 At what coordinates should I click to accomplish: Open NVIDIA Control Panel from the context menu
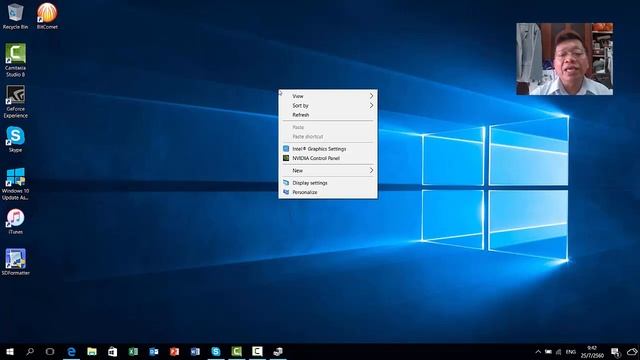(328, 158)
